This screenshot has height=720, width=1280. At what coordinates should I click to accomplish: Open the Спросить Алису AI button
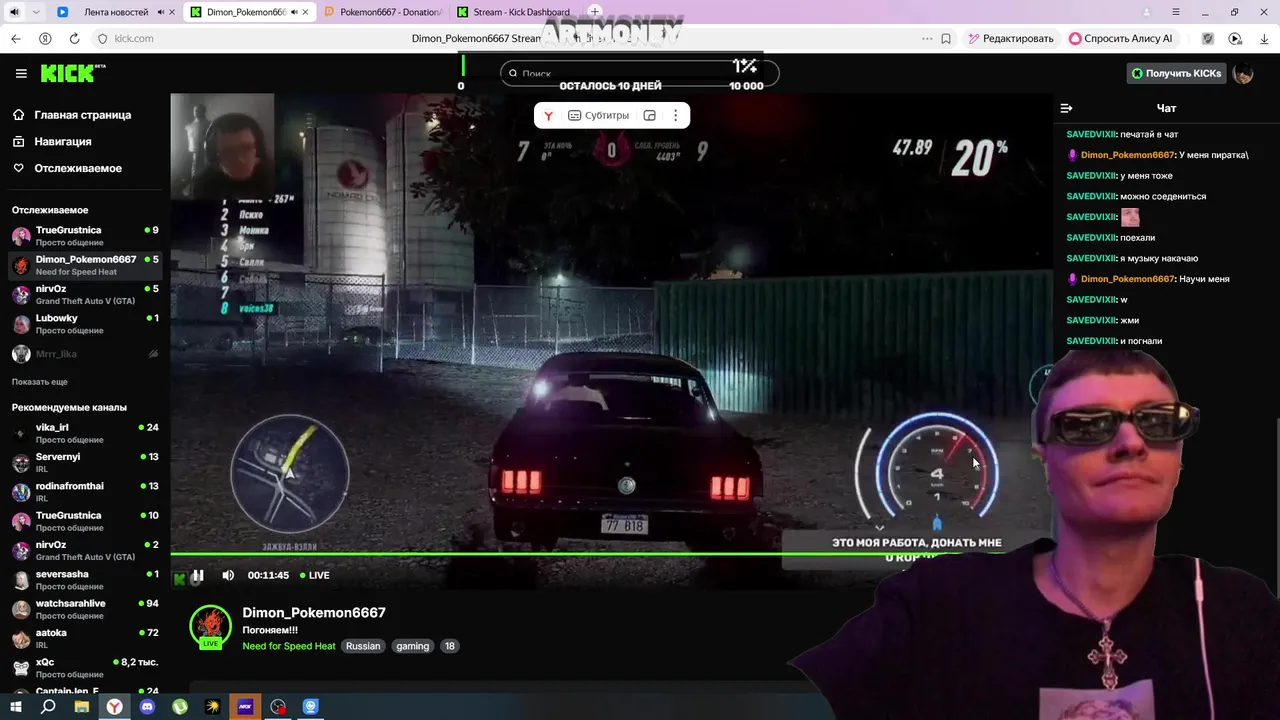tap(1121, 38)
